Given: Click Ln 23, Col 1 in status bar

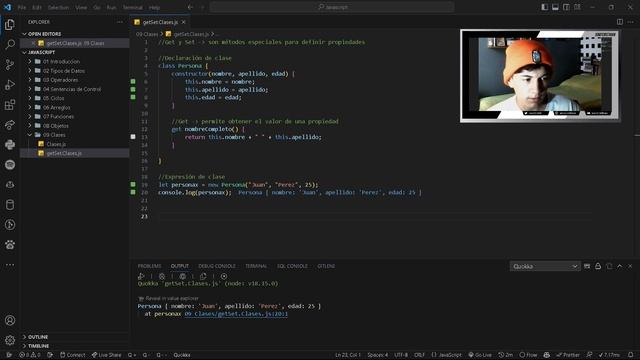Looking at the screenshot, I should [348, 355].
